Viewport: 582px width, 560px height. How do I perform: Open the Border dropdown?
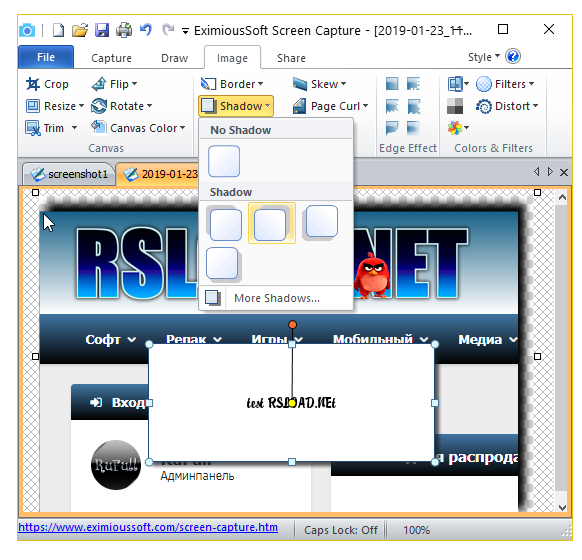(232, 84)
